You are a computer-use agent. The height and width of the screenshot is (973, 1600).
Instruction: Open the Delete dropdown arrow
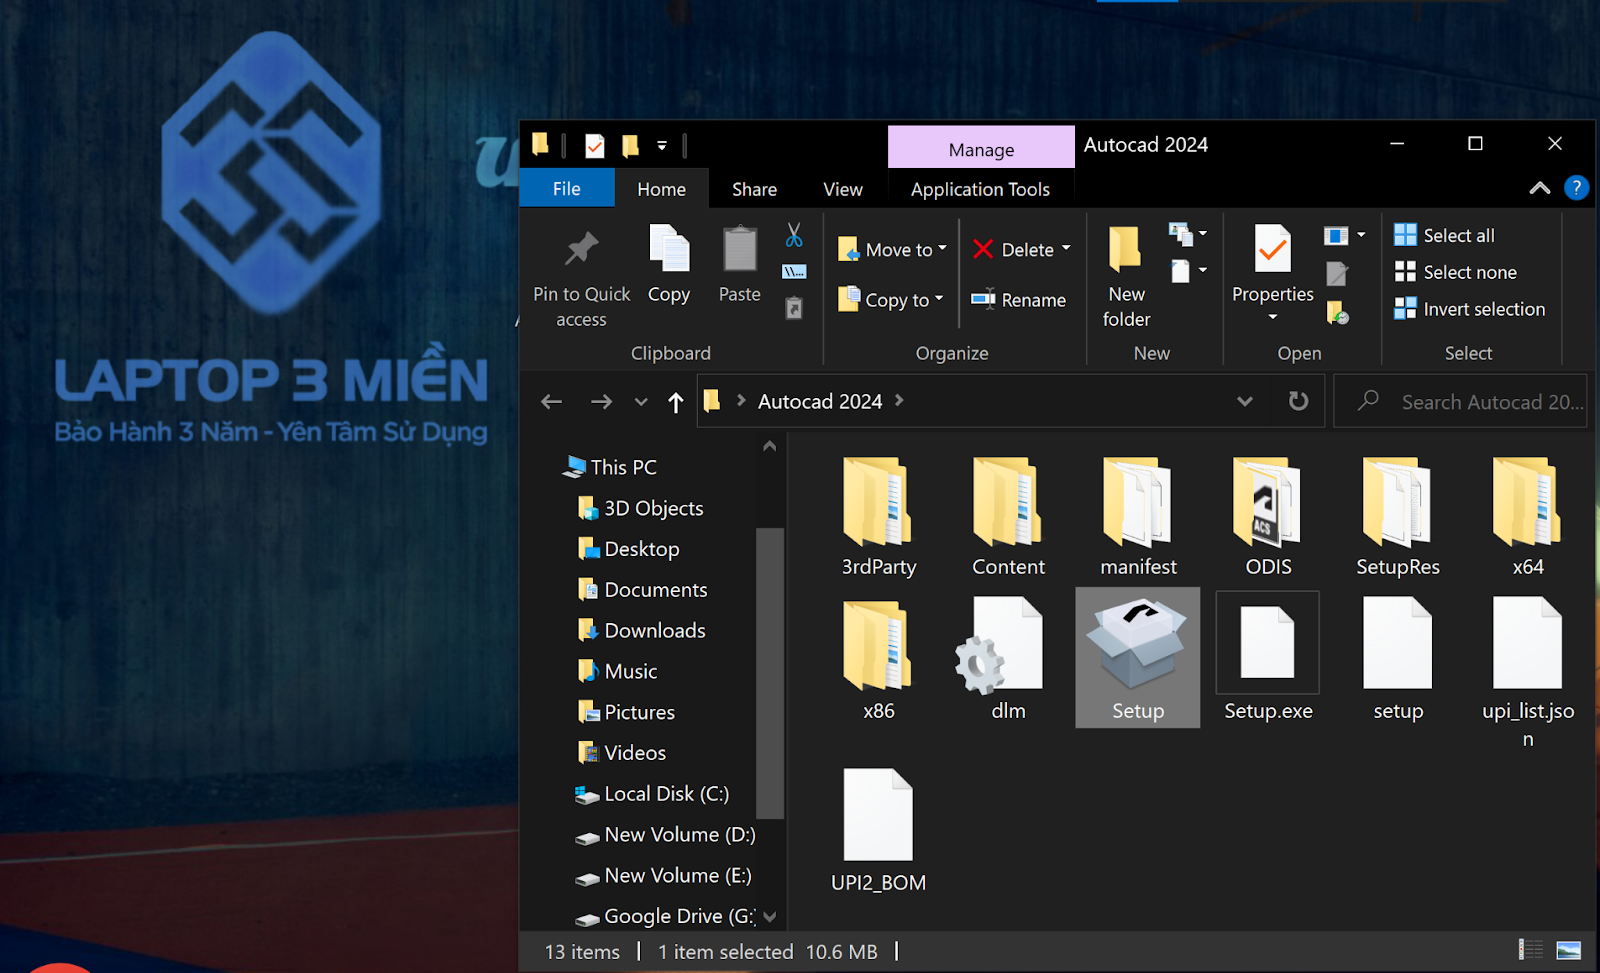1066,248
